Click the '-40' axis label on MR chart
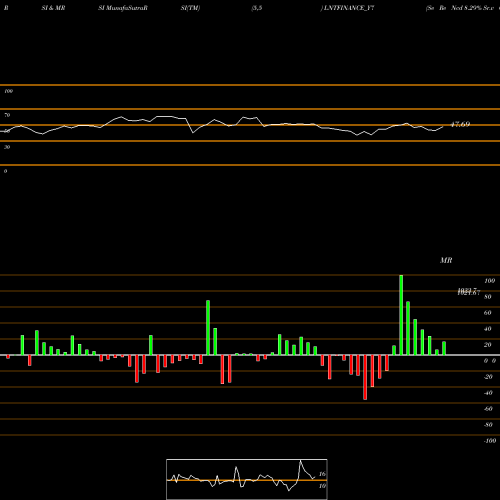Viewport: 500px width, 500px height. (488, 393)
